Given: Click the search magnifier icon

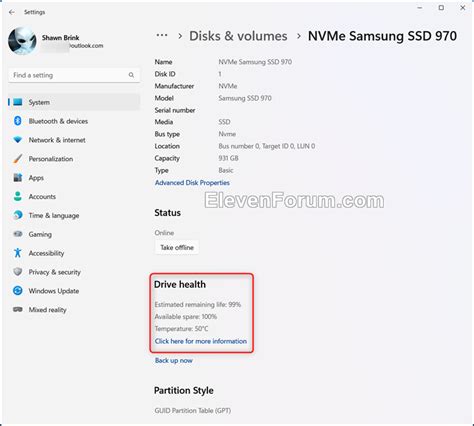Looking at the screenshot, I should tap(131, 75).
